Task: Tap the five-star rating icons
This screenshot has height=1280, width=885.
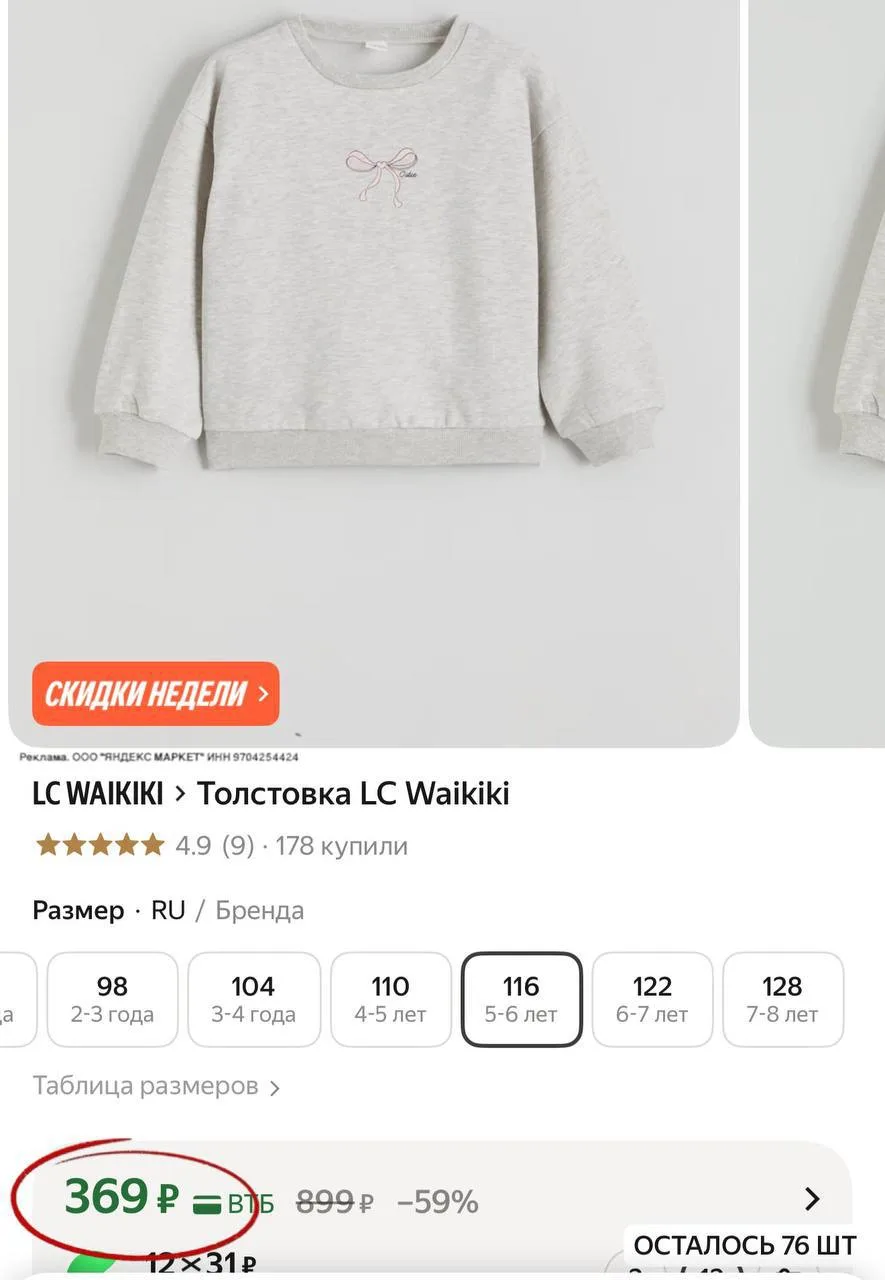Action: (x=99, y=846)
